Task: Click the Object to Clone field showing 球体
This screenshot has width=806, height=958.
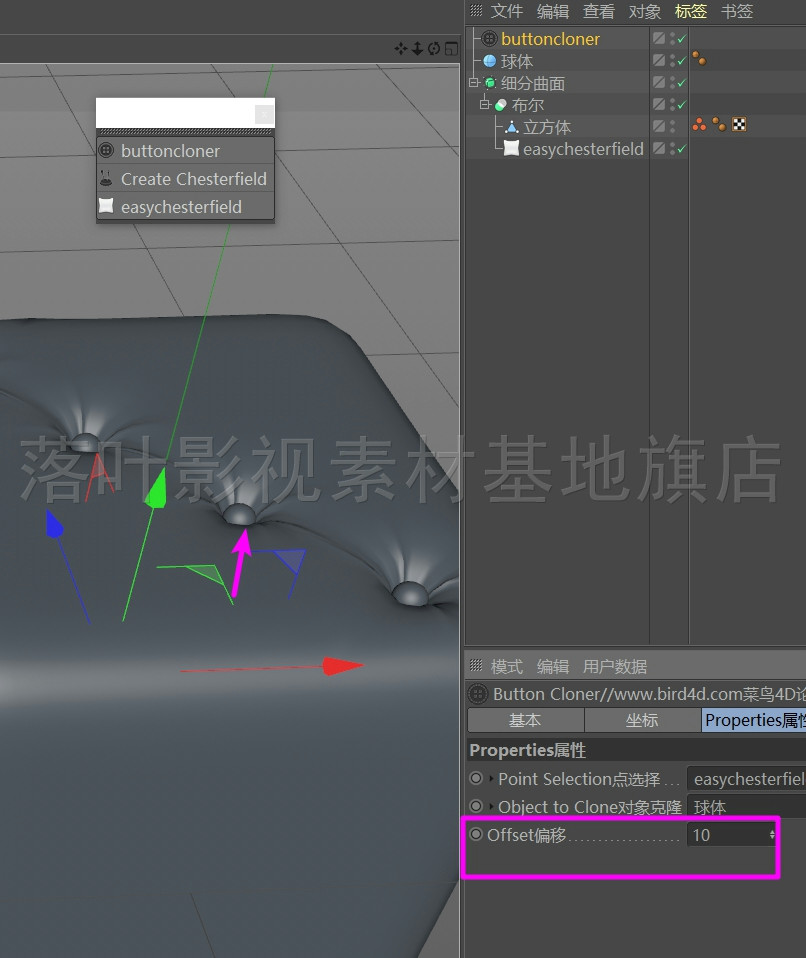Action: click(746, 807)
